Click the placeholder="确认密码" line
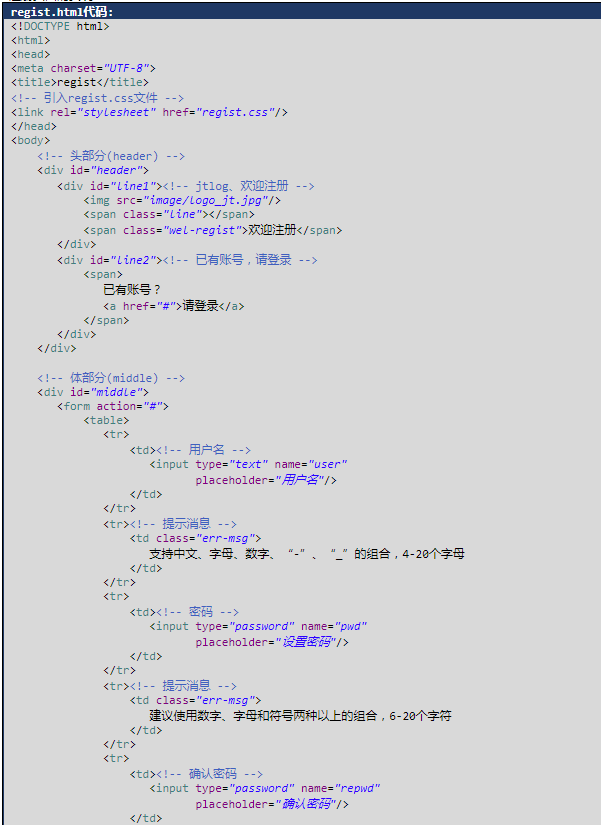This screenshot has height=825, width=601. (x=272, y=804)
